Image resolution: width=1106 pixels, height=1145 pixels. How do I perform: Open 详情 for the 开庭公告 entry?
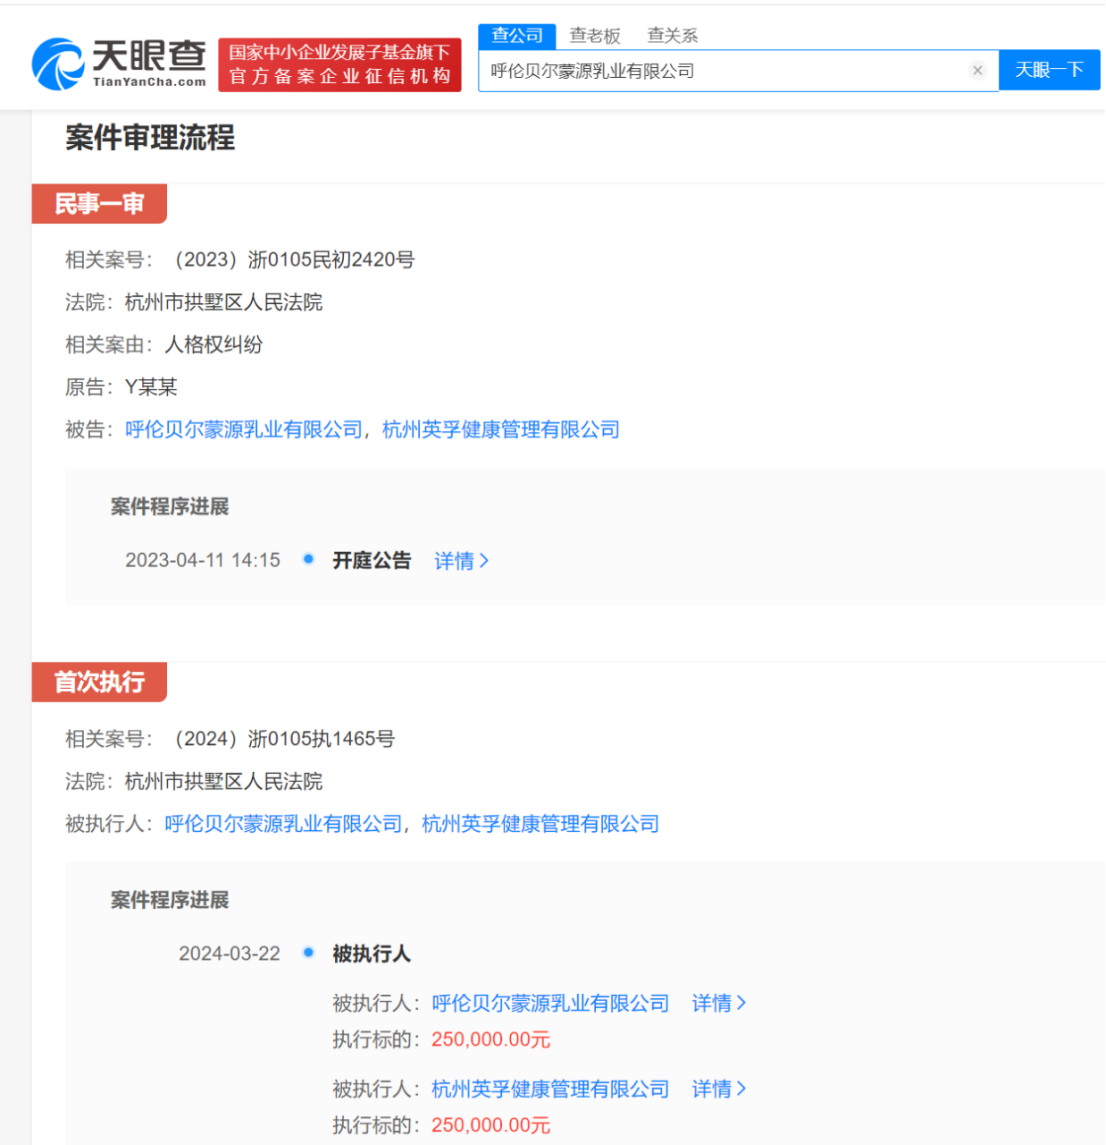coord(461,561)
